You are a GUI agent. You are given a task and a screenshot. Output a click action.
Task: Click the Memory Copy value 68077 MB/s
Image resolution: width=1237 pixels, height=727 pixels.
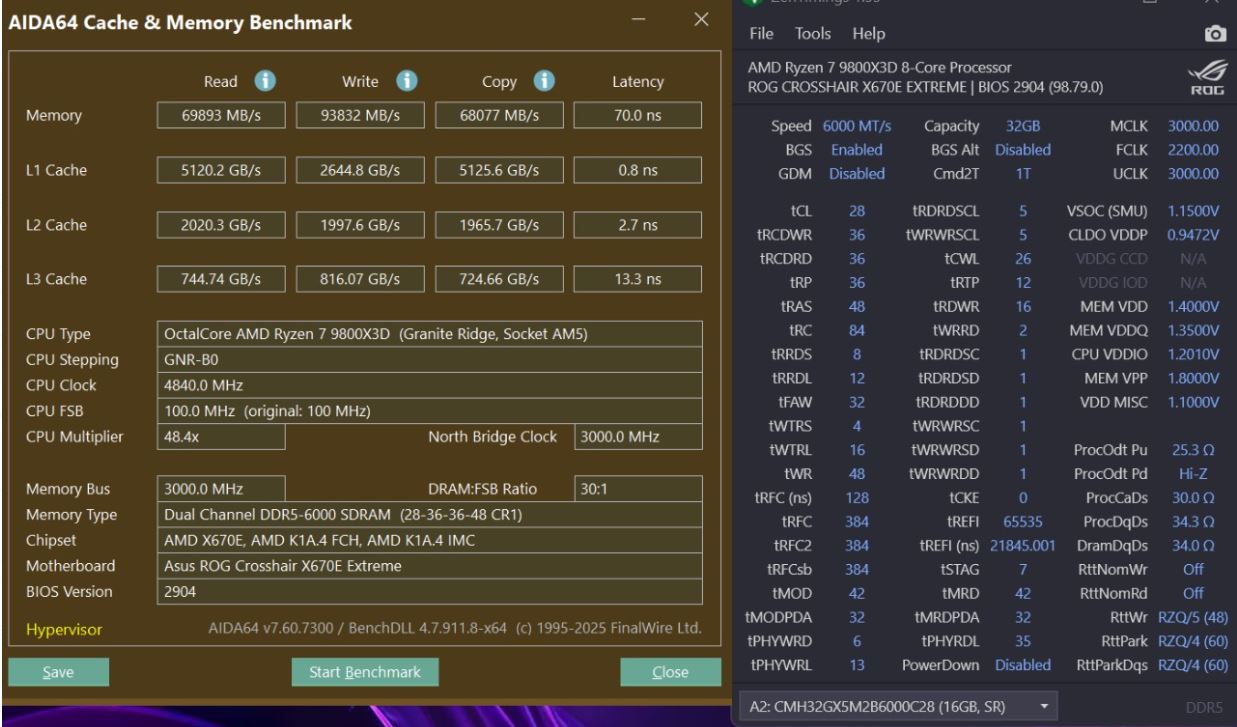497,116
